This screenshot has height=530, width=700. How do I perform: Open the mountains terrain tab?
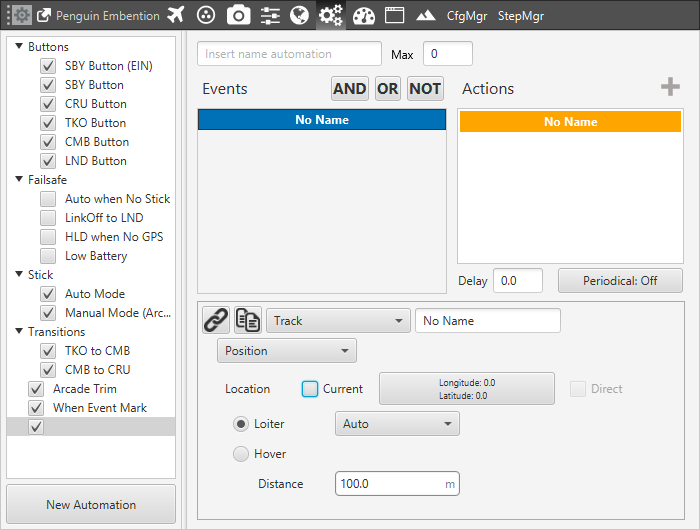(425, 16)
